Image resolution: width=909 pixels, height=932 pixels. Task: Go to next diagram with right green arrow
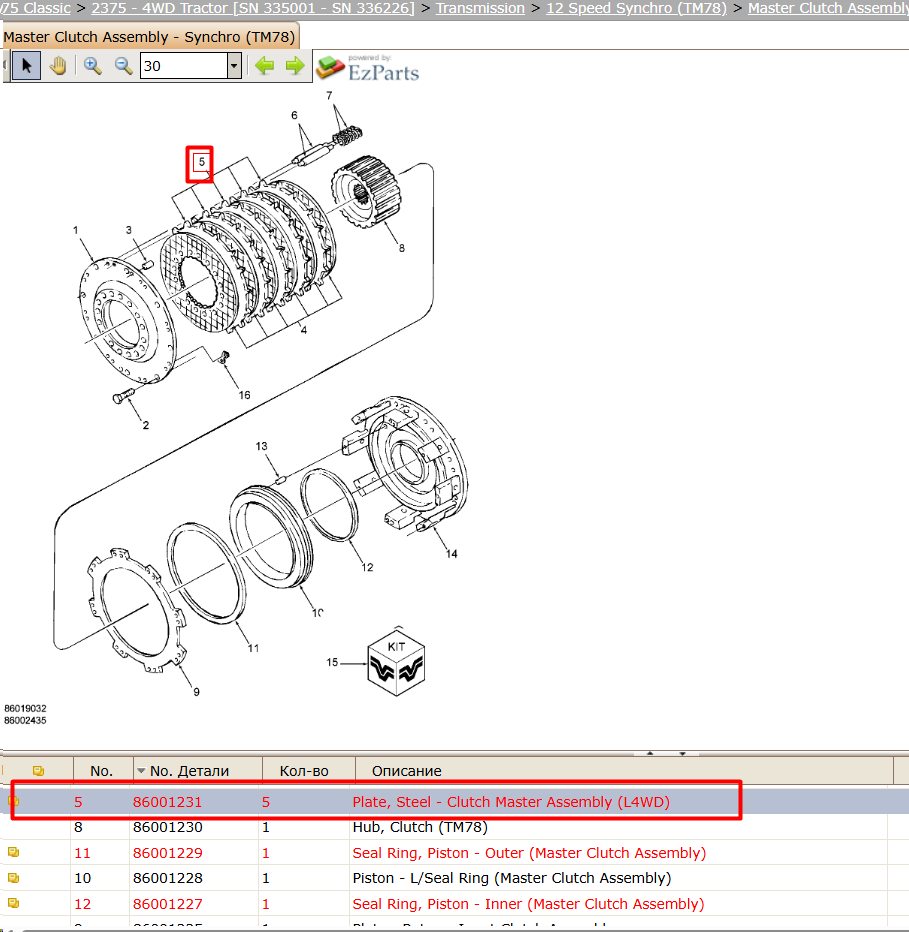[295, 65]
